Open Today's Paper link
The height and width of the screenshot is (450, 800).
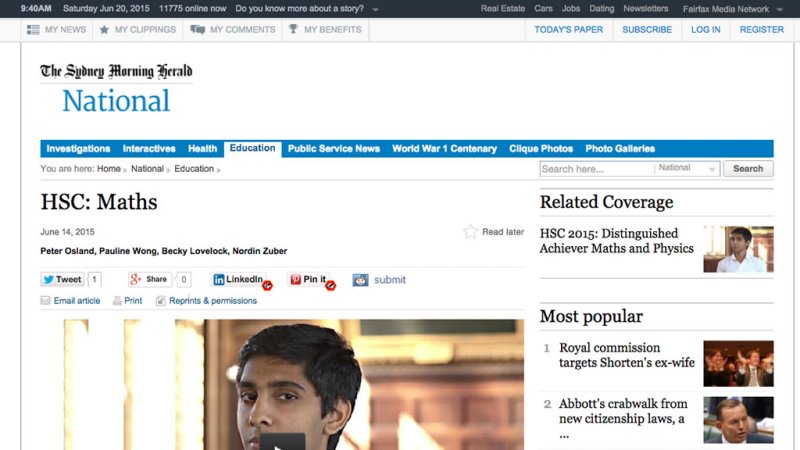568,30
